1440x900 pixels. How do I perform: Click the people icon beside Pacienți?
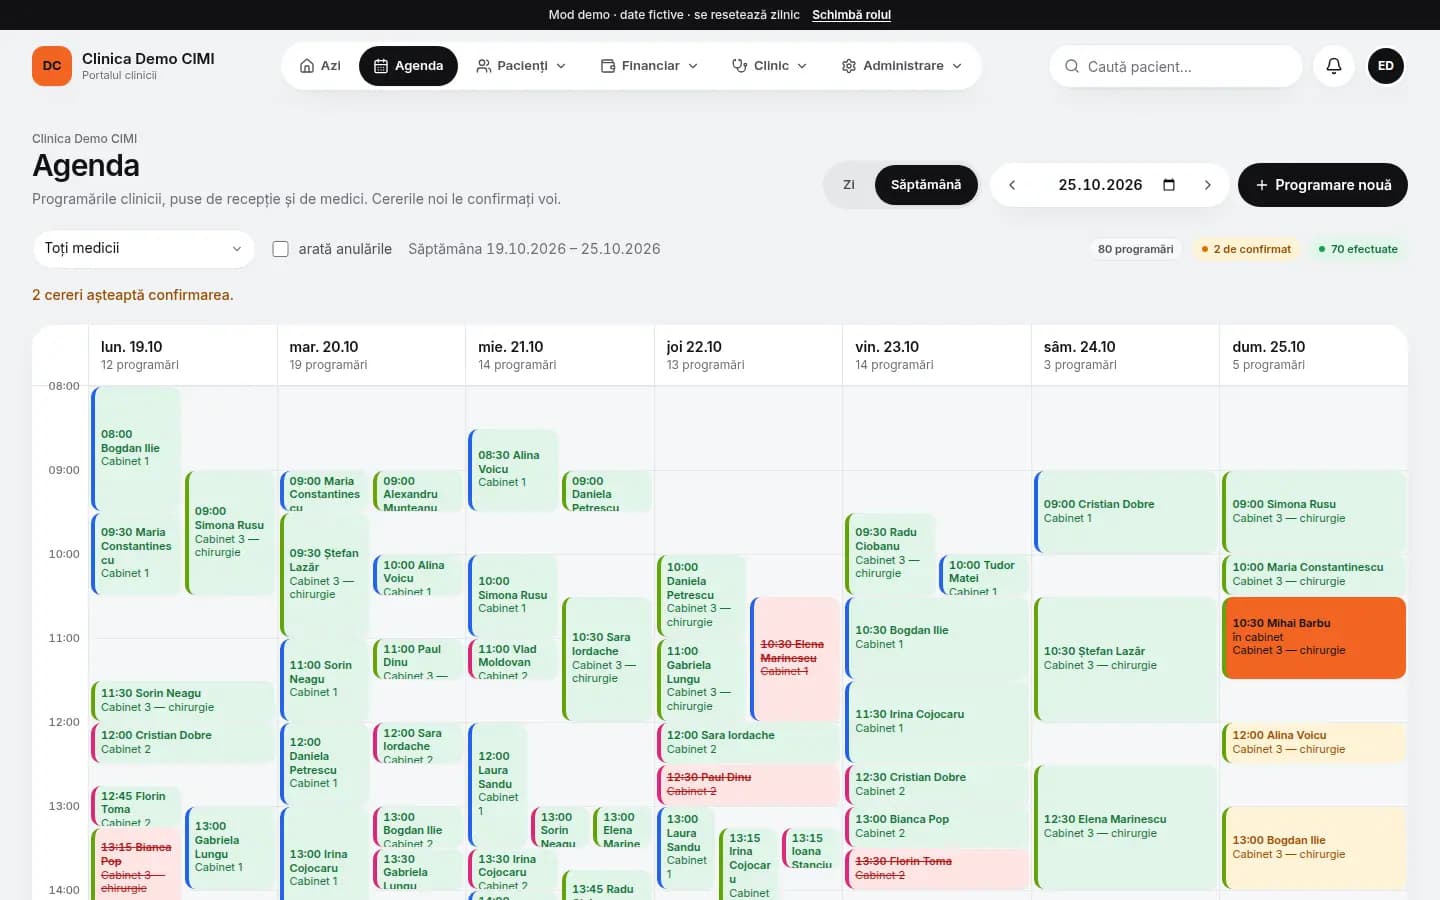484,66
